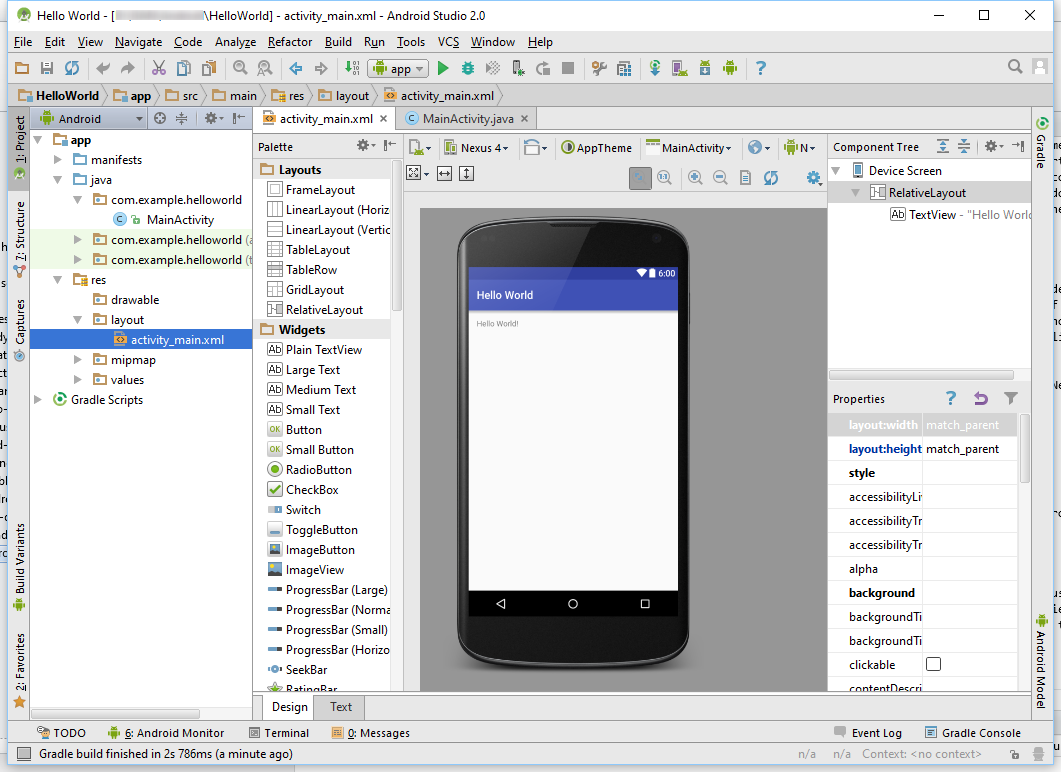Open the Event Log

[x=868, y=733]
